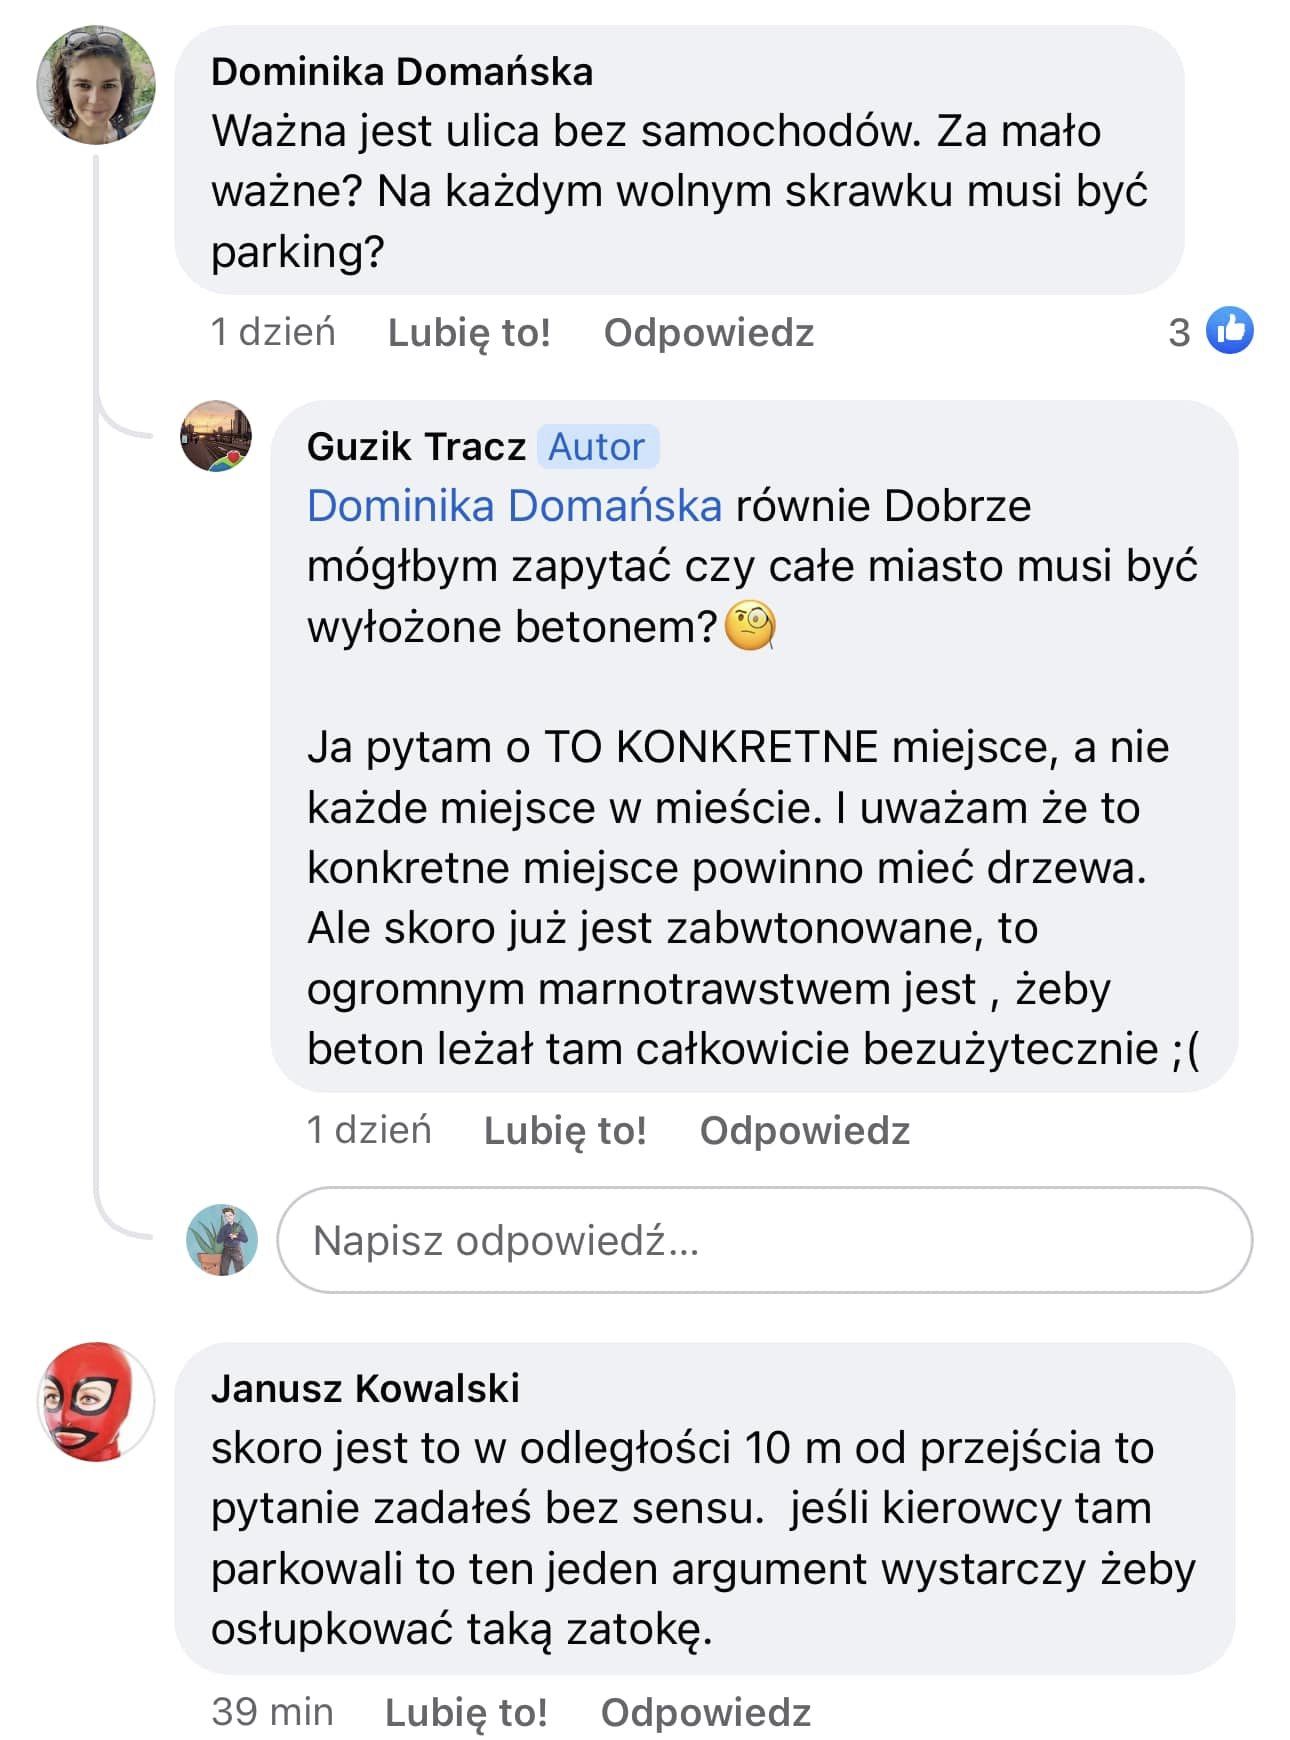Reply to Guzik Tracz's comment
Screen dimensions: 1290x1740
(x=805, y=1131)
